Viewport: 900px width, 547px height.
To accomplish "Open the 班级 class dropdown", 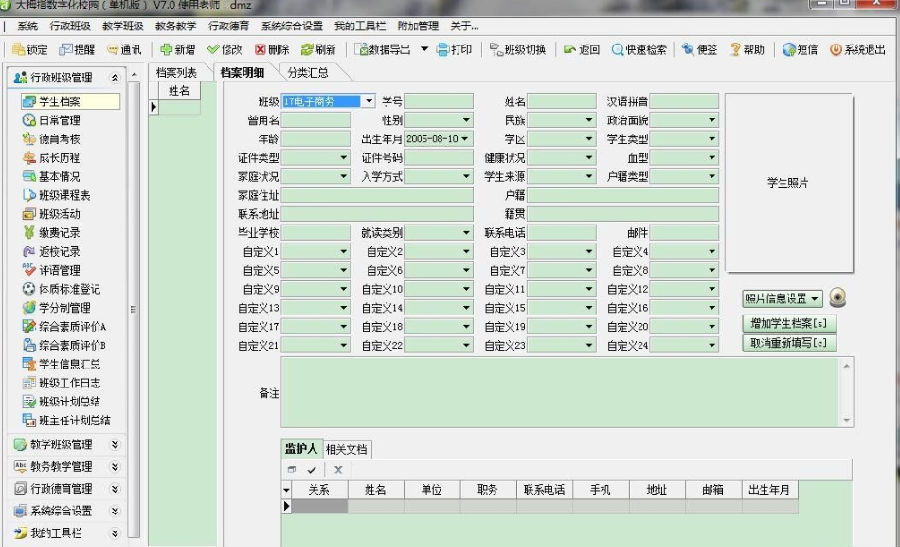I will pos(369,102).
